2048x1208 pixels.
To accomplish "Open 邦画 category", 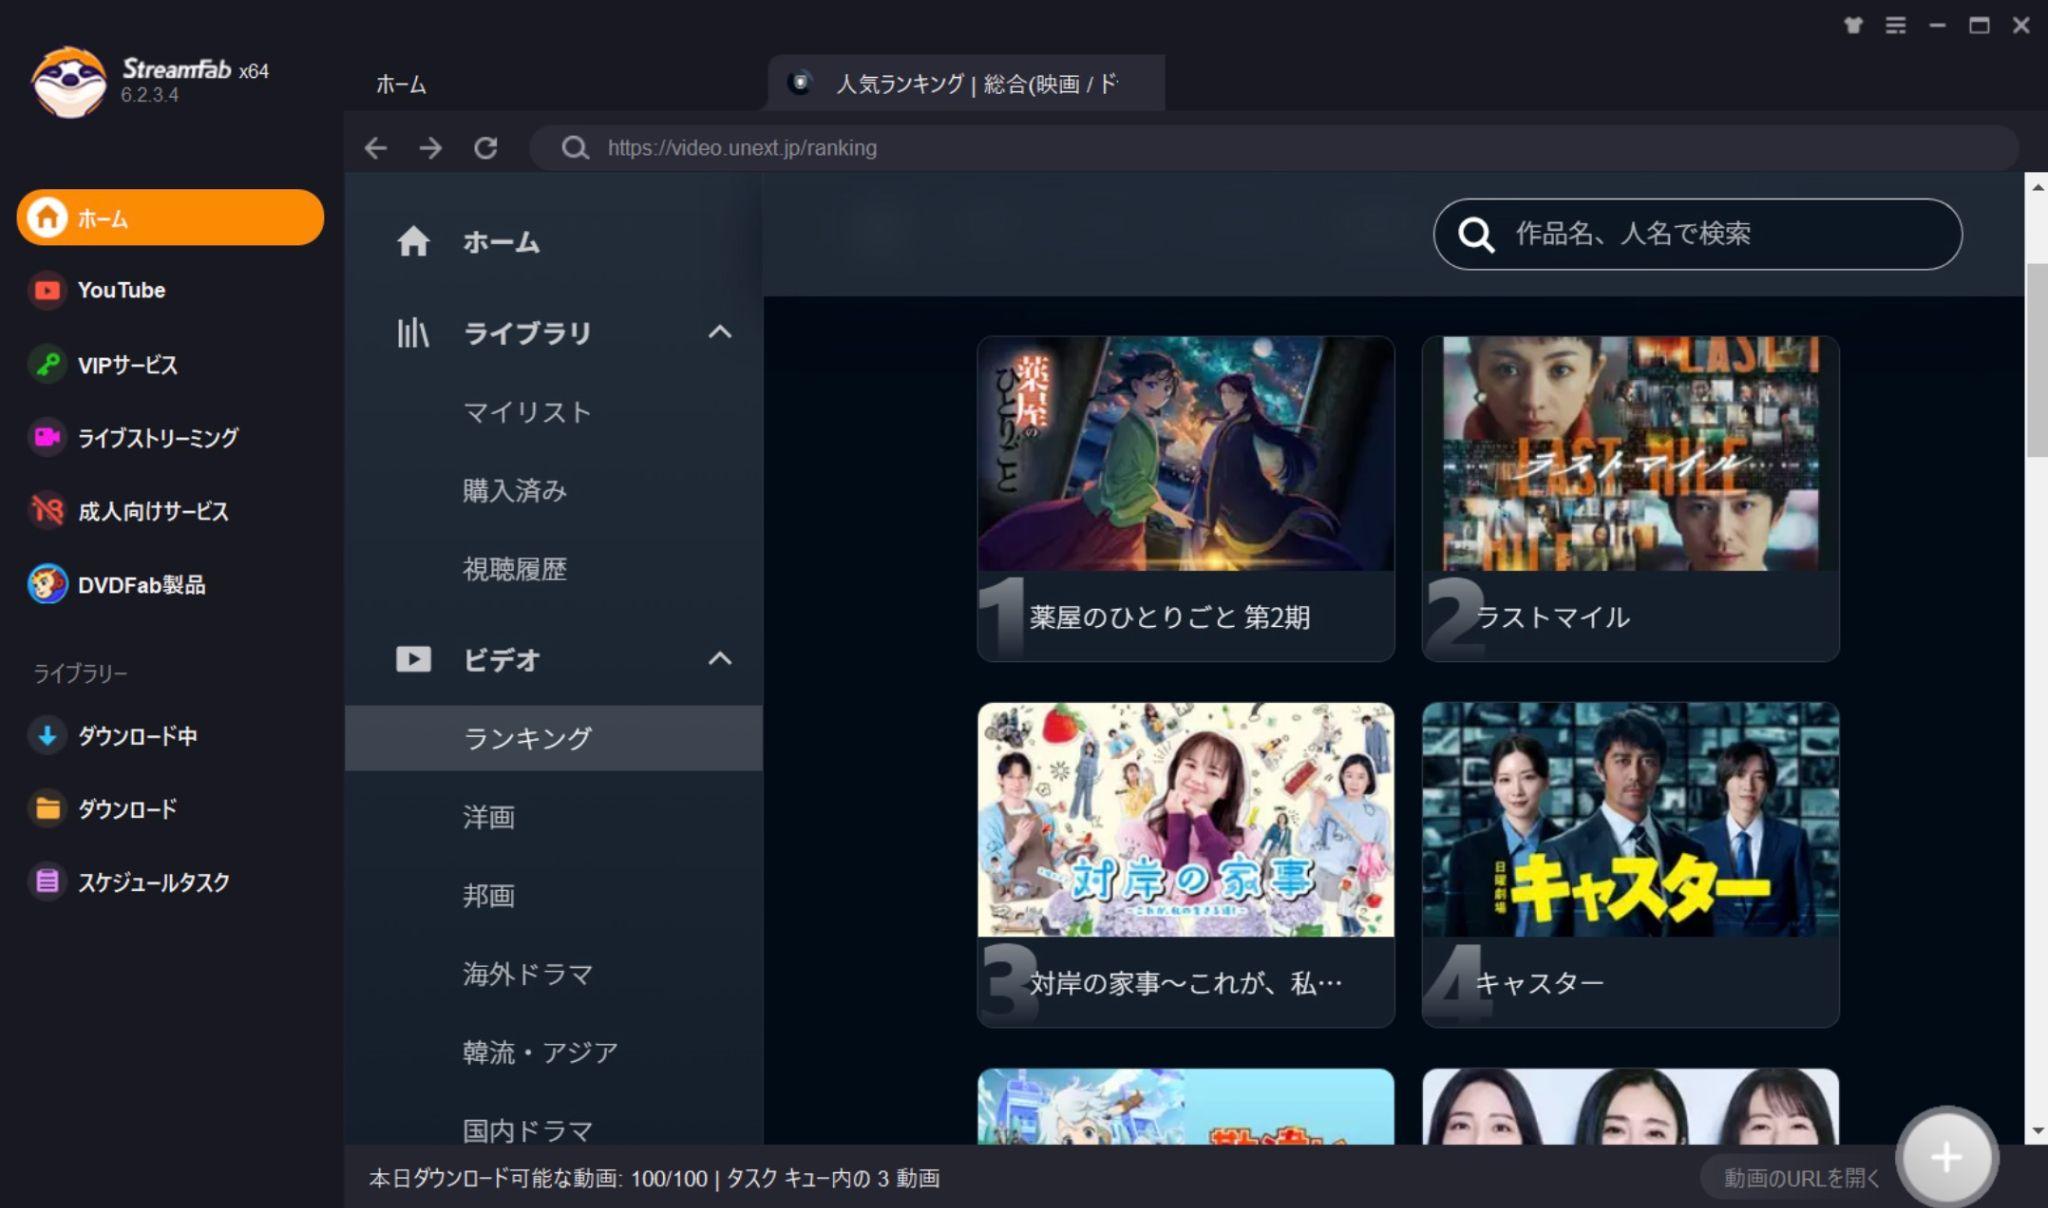I will tap(488, 895).
